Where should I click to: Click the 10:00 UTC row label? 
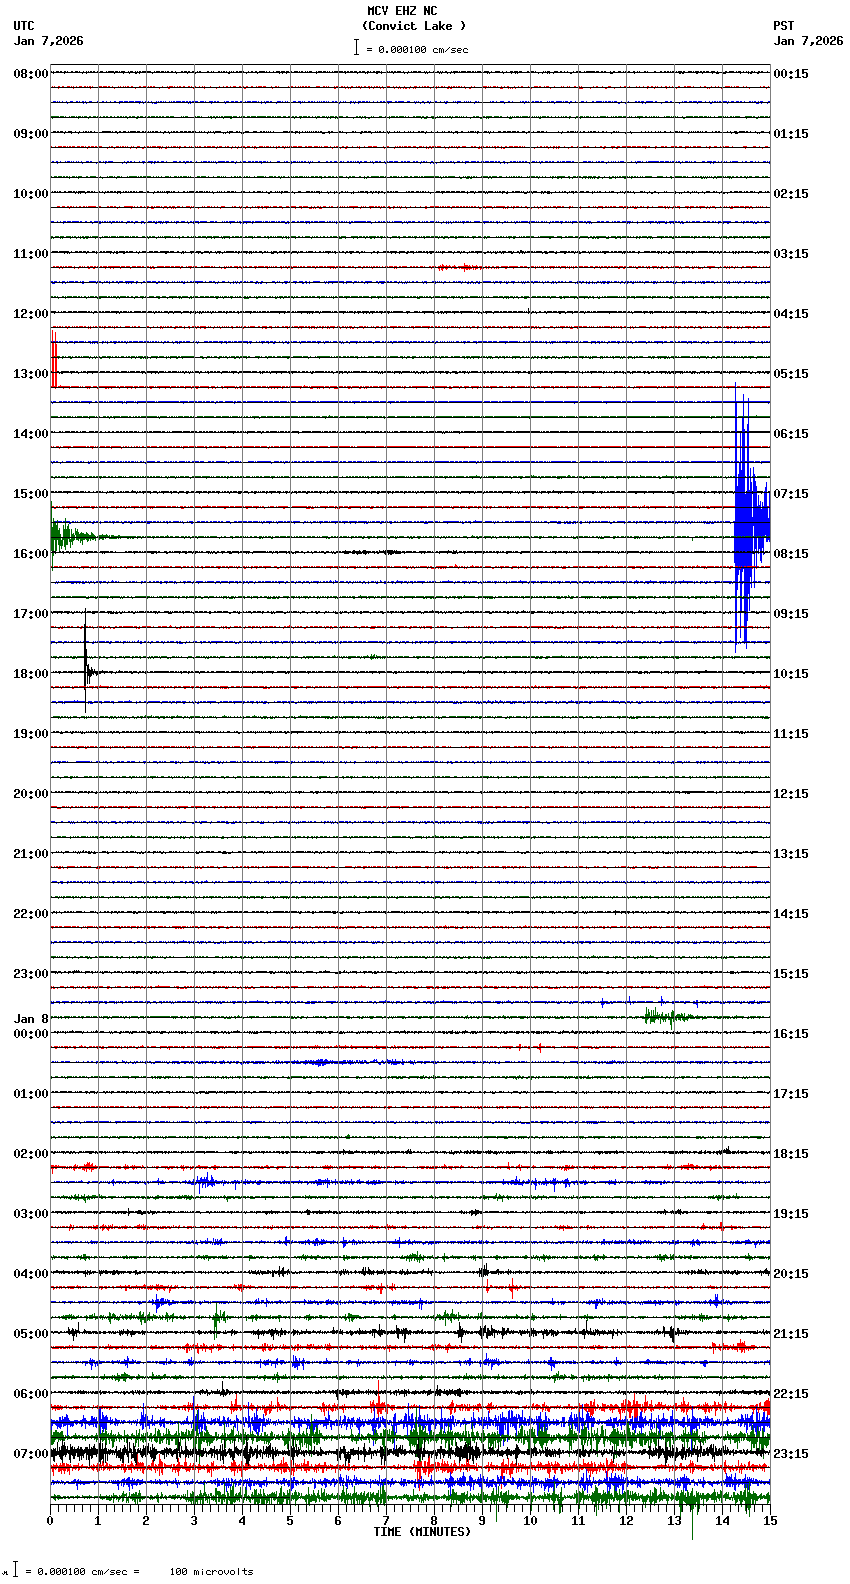coord(31,194)
